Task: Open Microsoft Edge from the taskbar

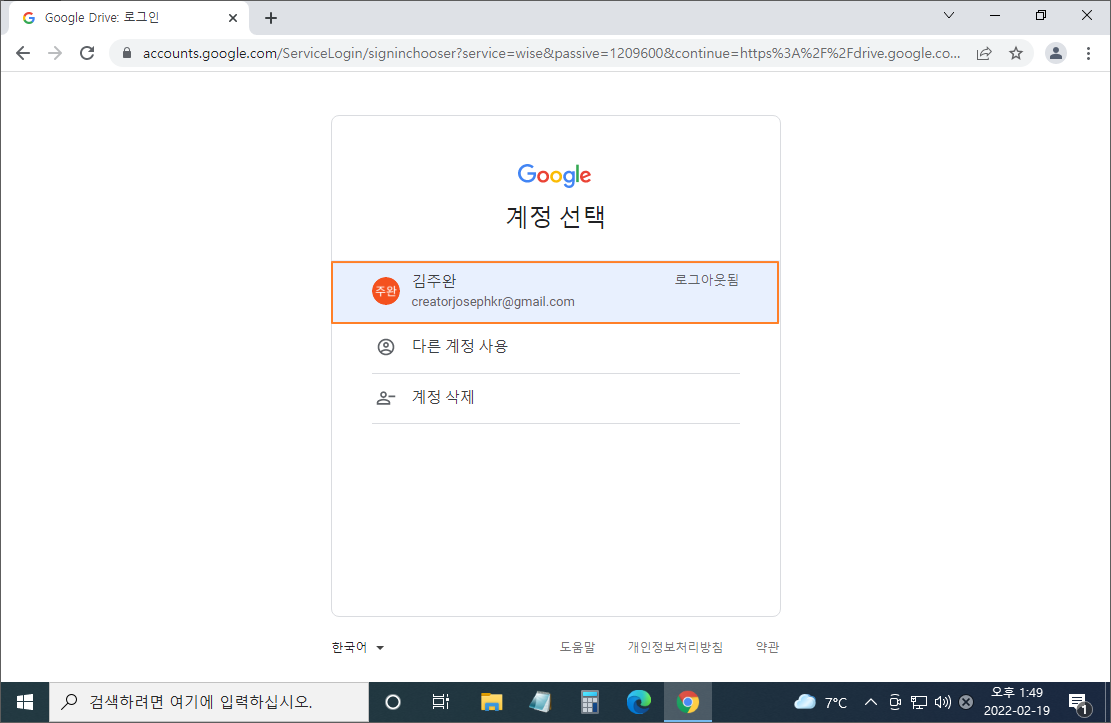Action: [638, 702]
